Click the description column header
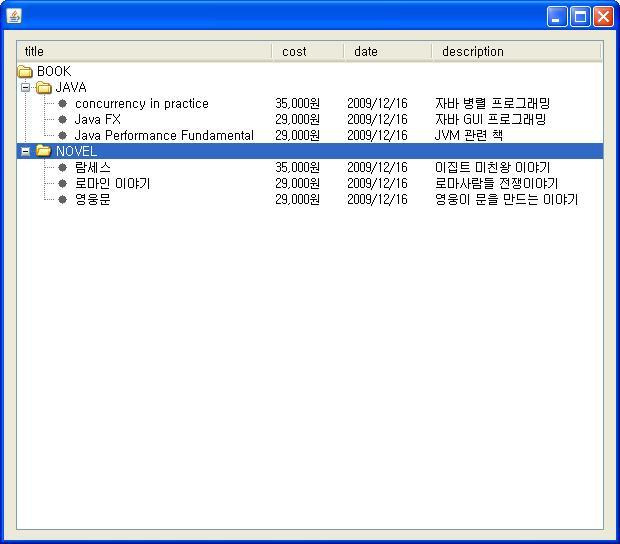The width and height of the screenshot is (620, 544). tap(516, 51)
